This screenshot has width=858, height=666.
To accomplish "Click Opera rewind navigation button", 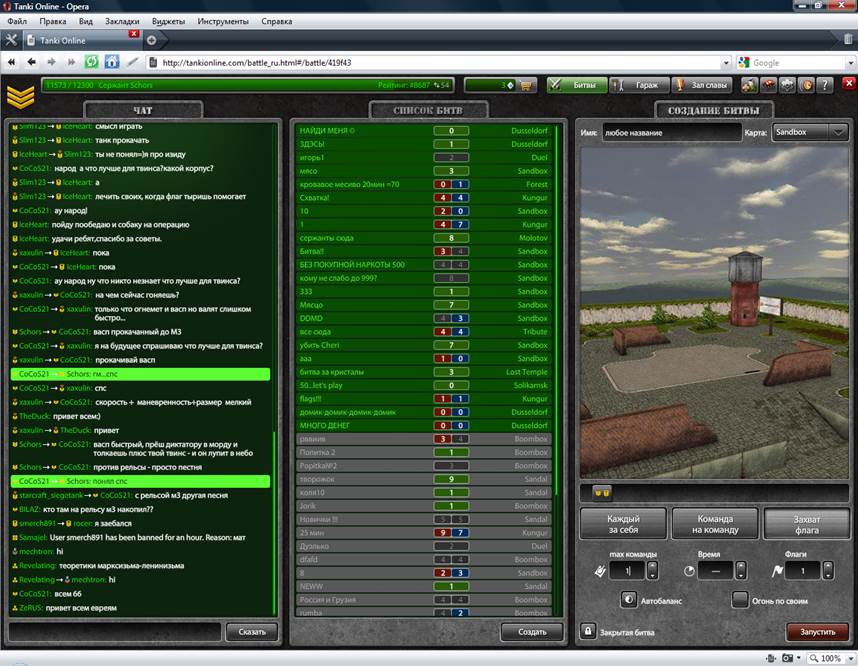I will (x=11, y=62).
